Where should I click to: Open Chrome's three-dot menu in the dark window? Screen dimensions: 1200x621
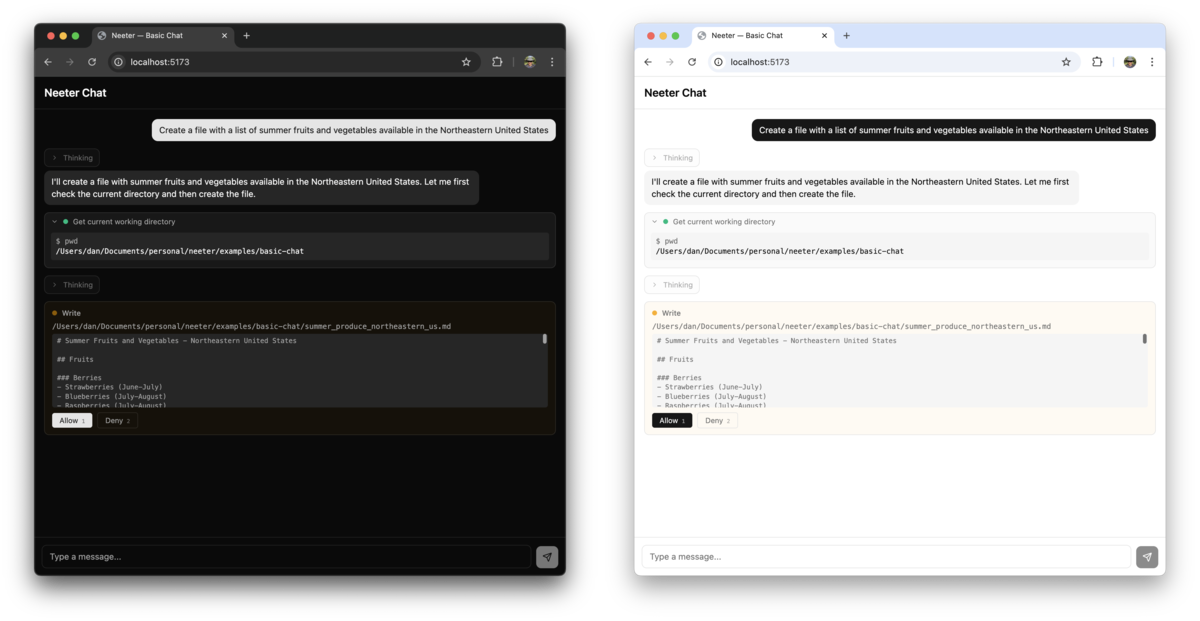pos(552,62)
